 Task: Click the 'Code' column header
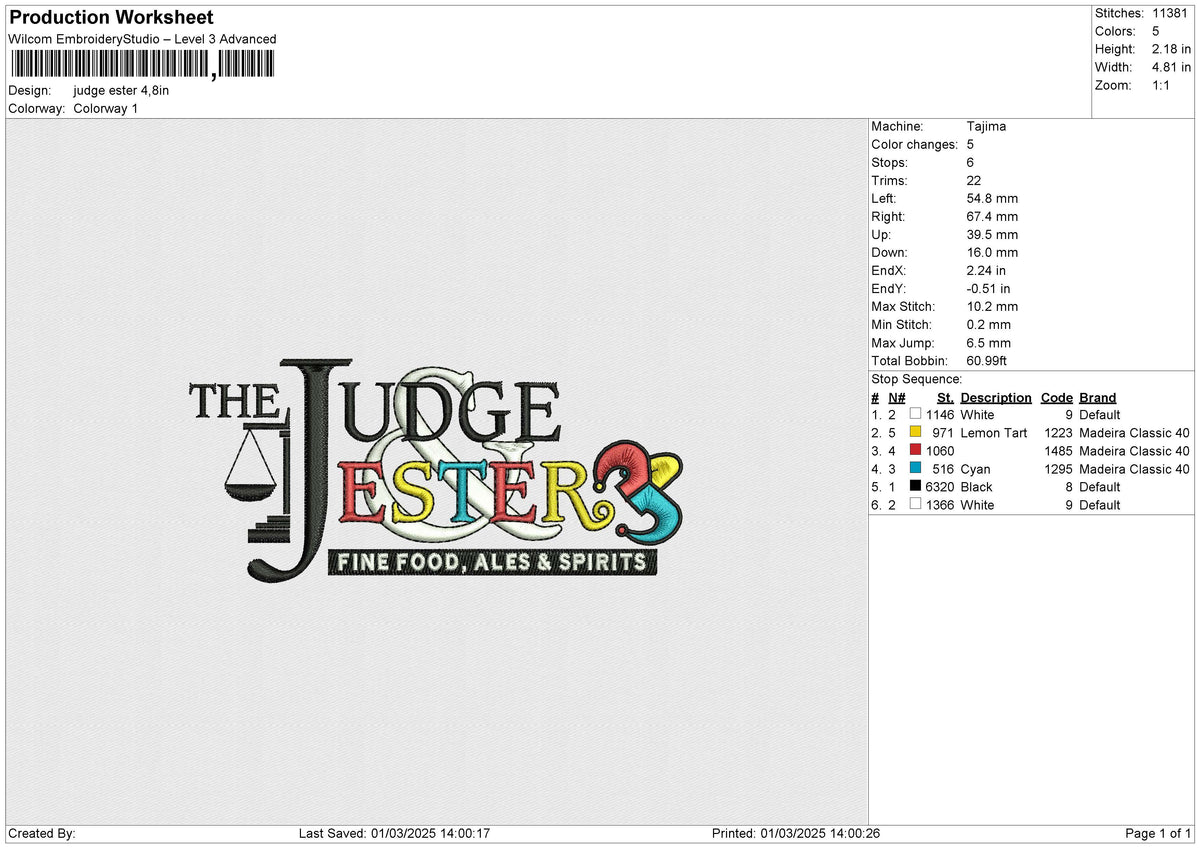[1056, 397]
